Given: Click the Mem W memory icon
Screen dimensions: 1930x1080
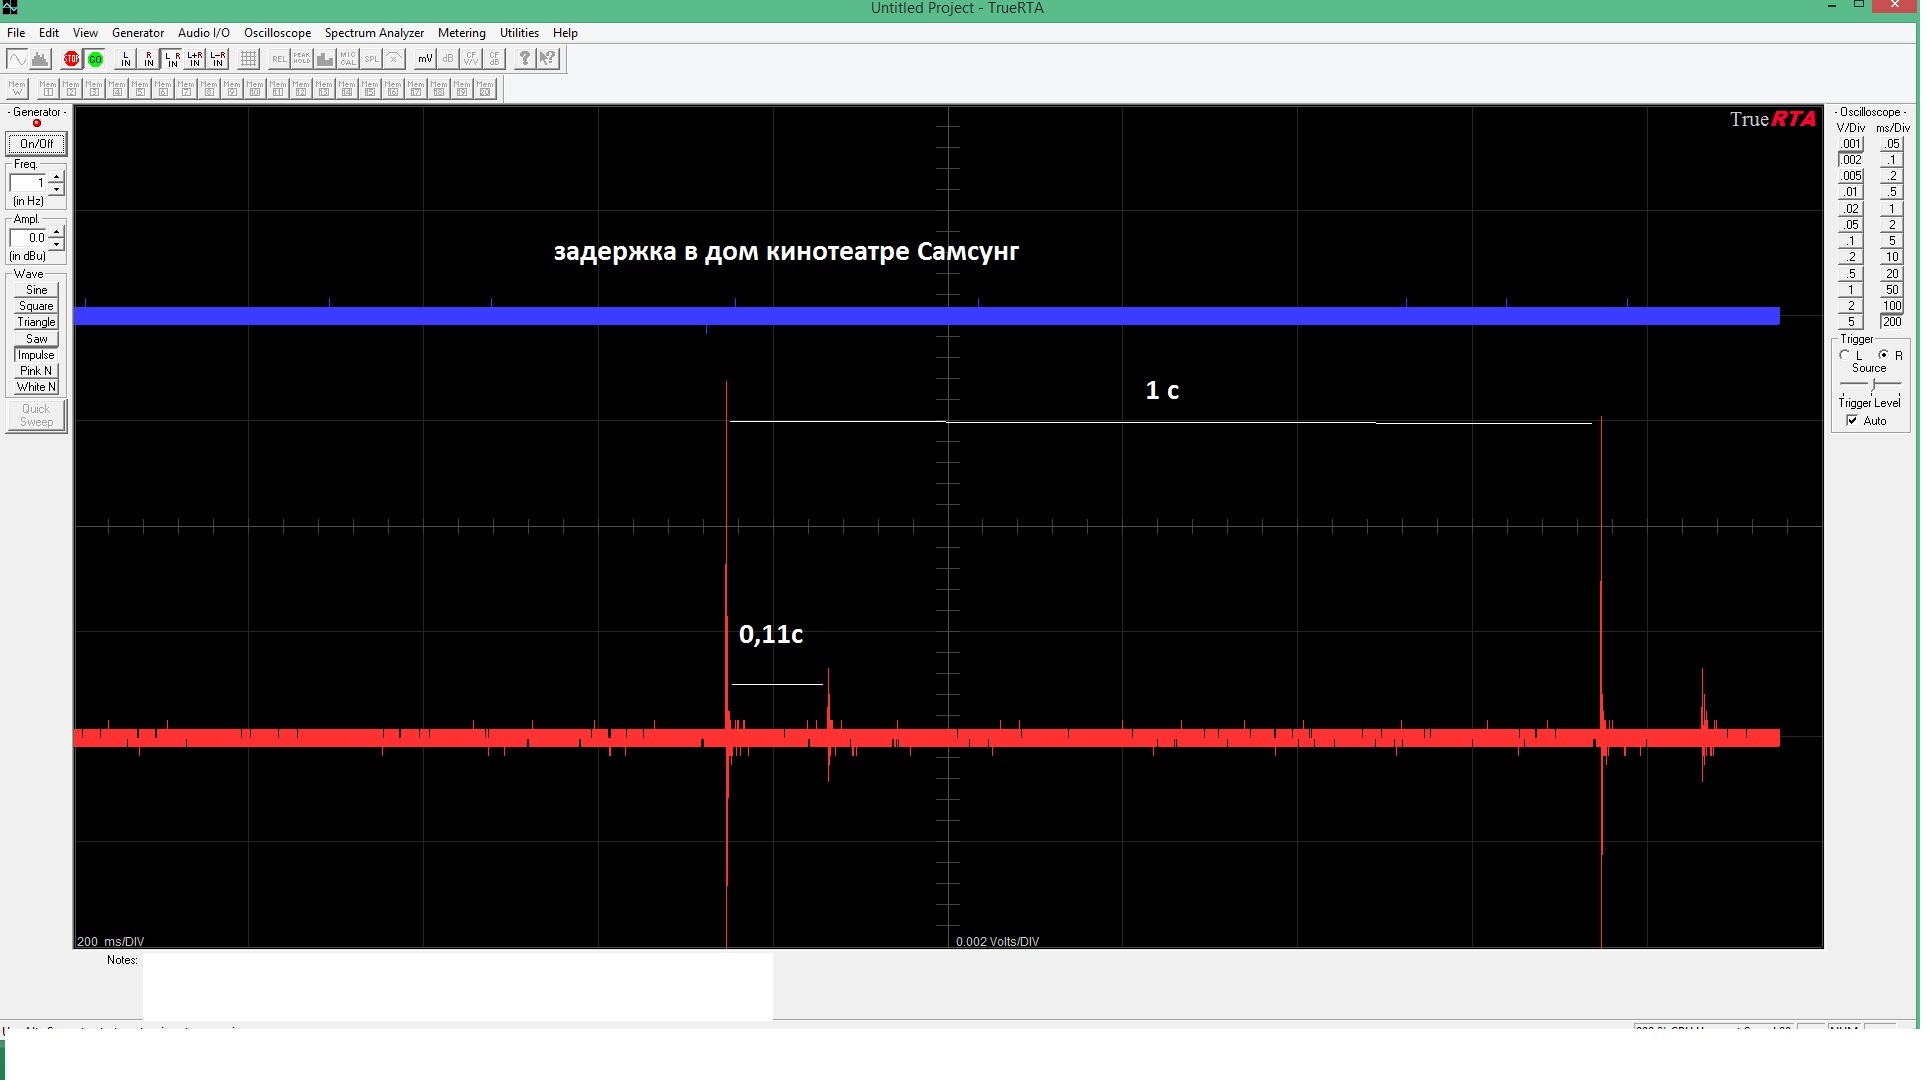Looking at the screenshot, I should click(17, 89).
